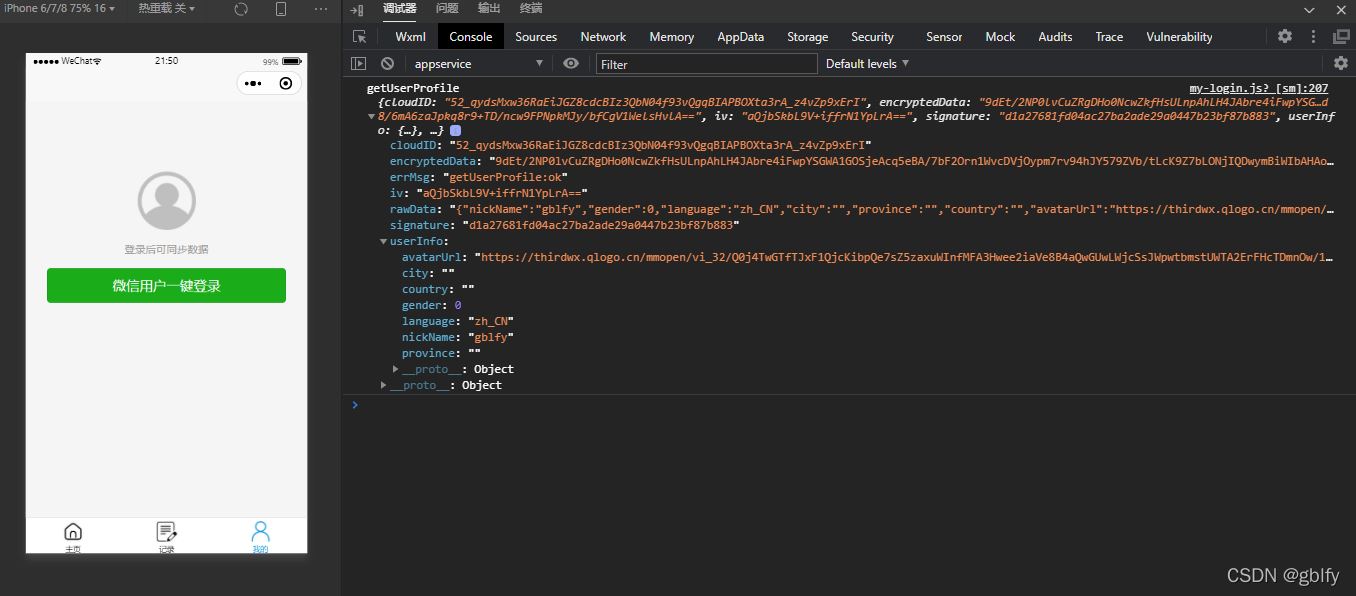Open the my-login.js source link
The image size is (1356, 596).
click(x=1258, y=88)
